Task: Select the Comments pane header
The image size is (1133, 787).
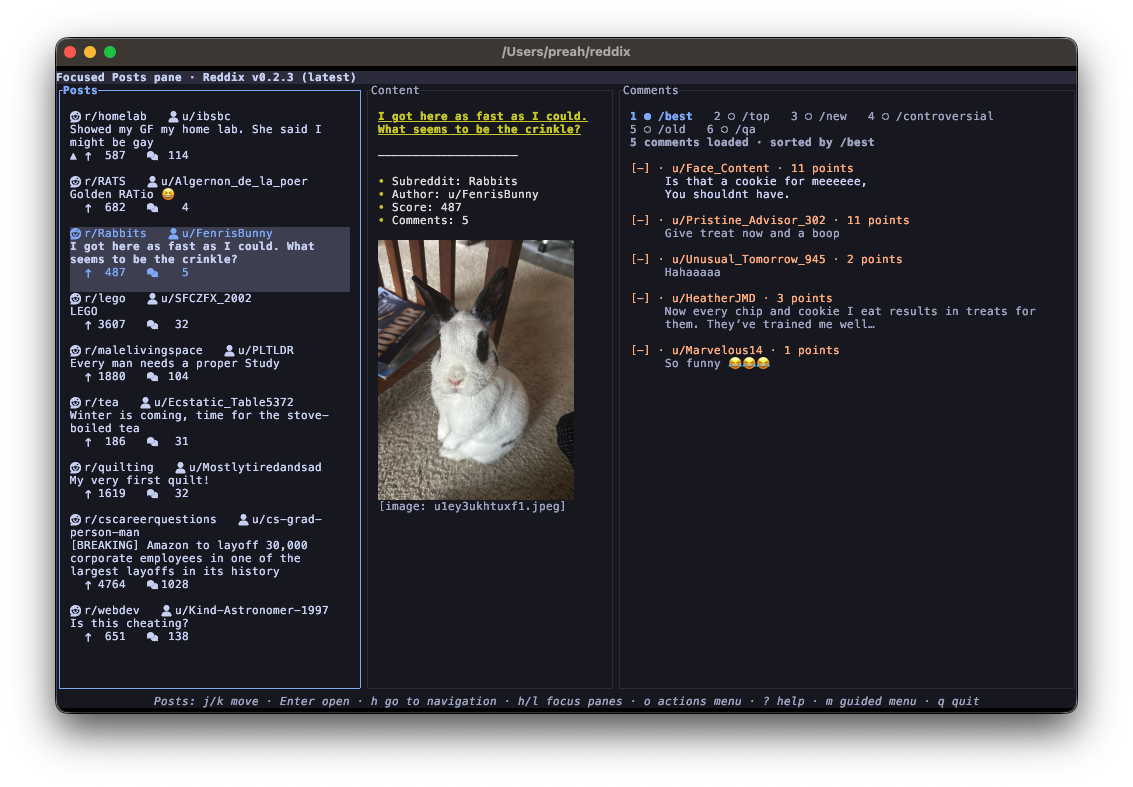Action: click(650, 89)
